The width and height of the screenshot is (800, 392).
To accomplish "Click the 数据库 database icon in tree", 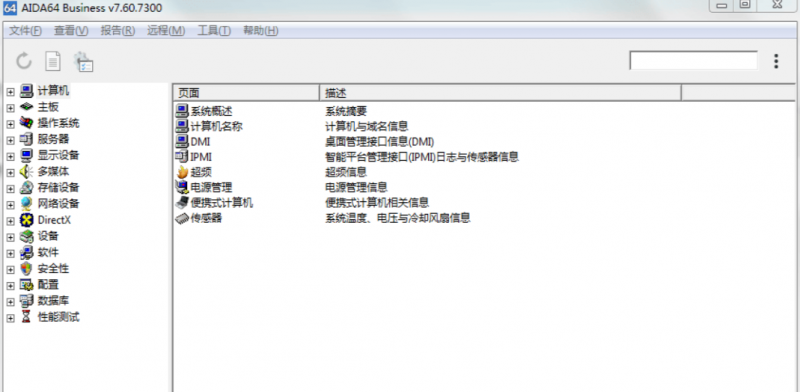I will tap(27, 301).
